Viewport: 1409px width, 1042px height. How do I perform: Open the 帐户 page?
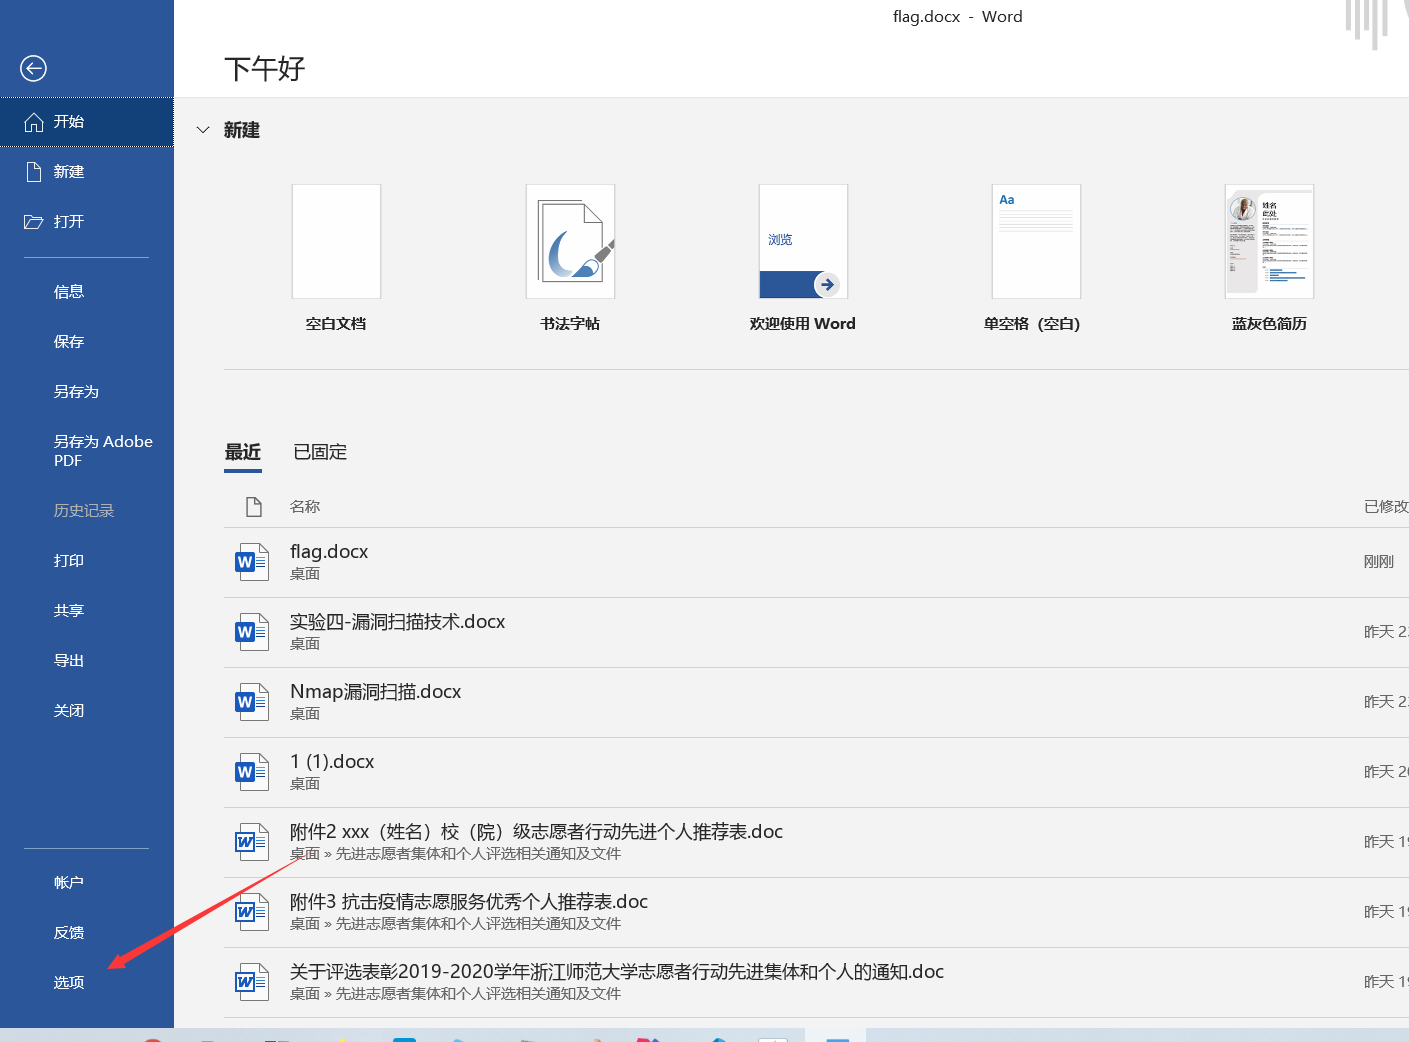coord(69,883)
